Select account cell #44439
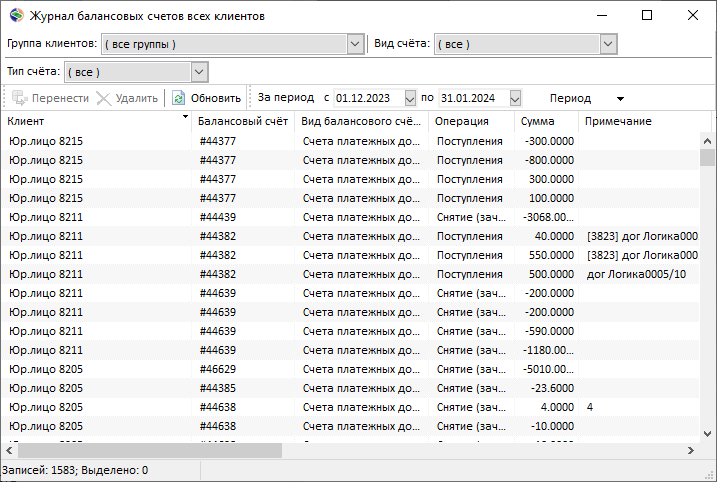The height and width of the screenshot is (482, 717). click(x=218, y=217)
